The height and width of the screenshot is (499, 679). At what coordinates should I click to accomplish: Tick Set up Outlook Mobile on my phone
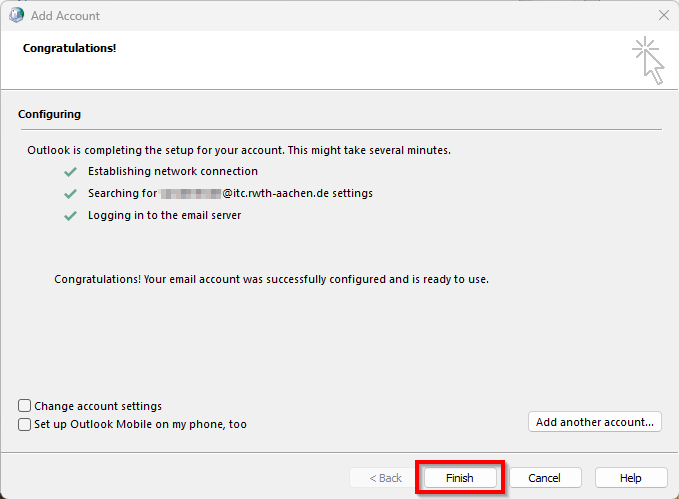click(x=25, y=424)
